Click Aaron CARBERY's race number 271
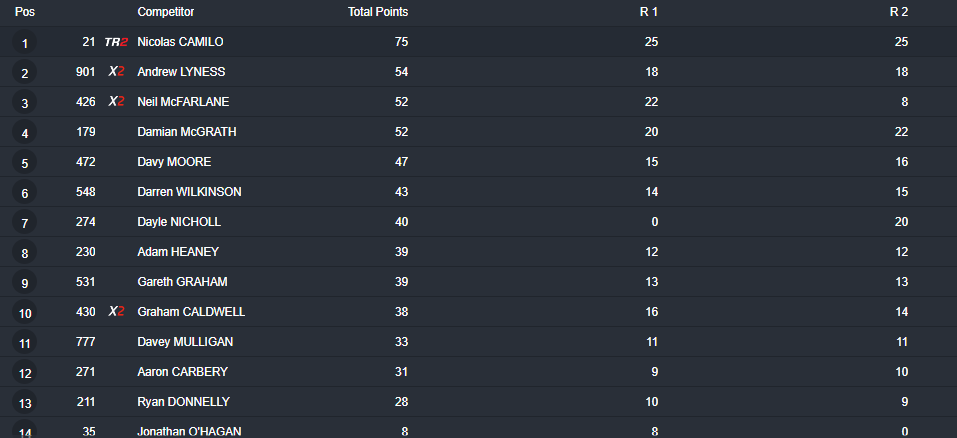The image size is (957, 438). pos(85,372)
